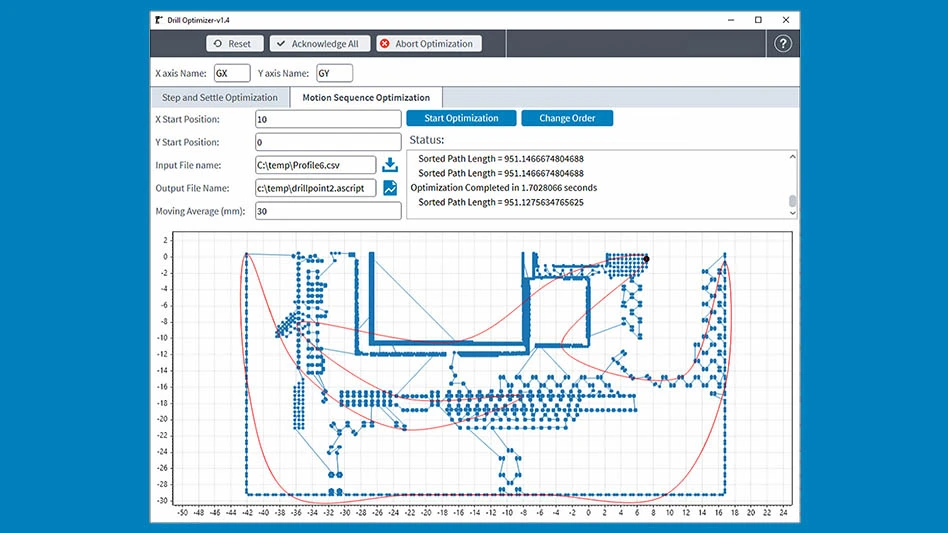Edit the Output File Name field
This screenshot has height=533, width=948.
click(315, 188)
